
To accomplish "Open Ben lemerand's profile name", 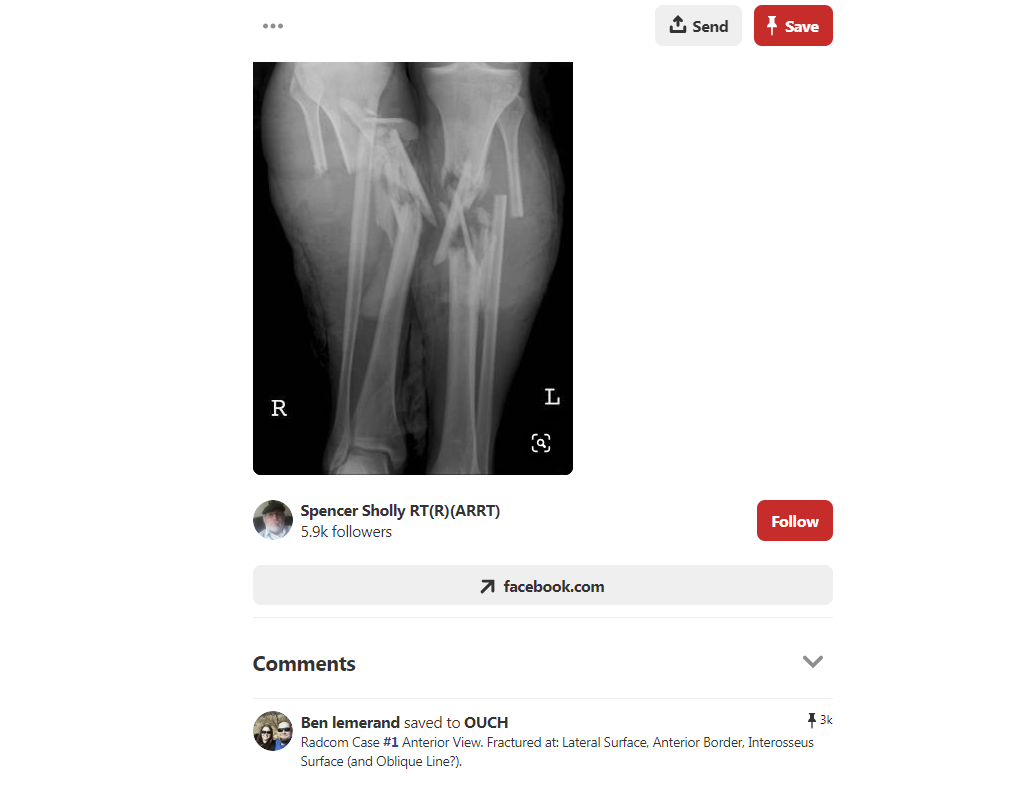I will [350, 723].
